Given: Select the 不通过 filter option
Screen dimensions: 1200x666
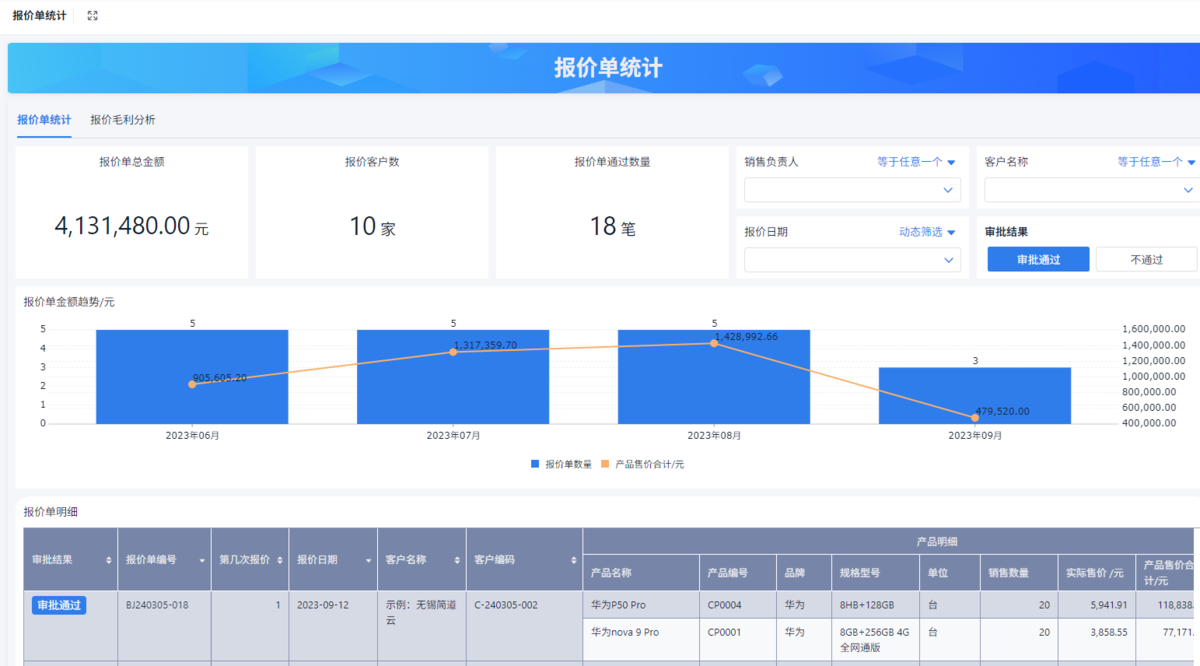Looking at the screenshot, I should (x=1146, y=259).
